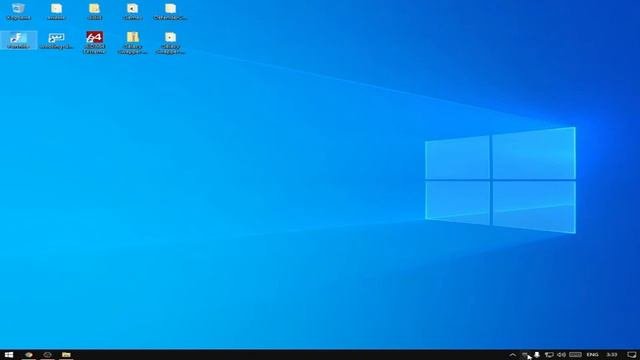Click the highlighted desktop shortcut icon

click(18, 40)
